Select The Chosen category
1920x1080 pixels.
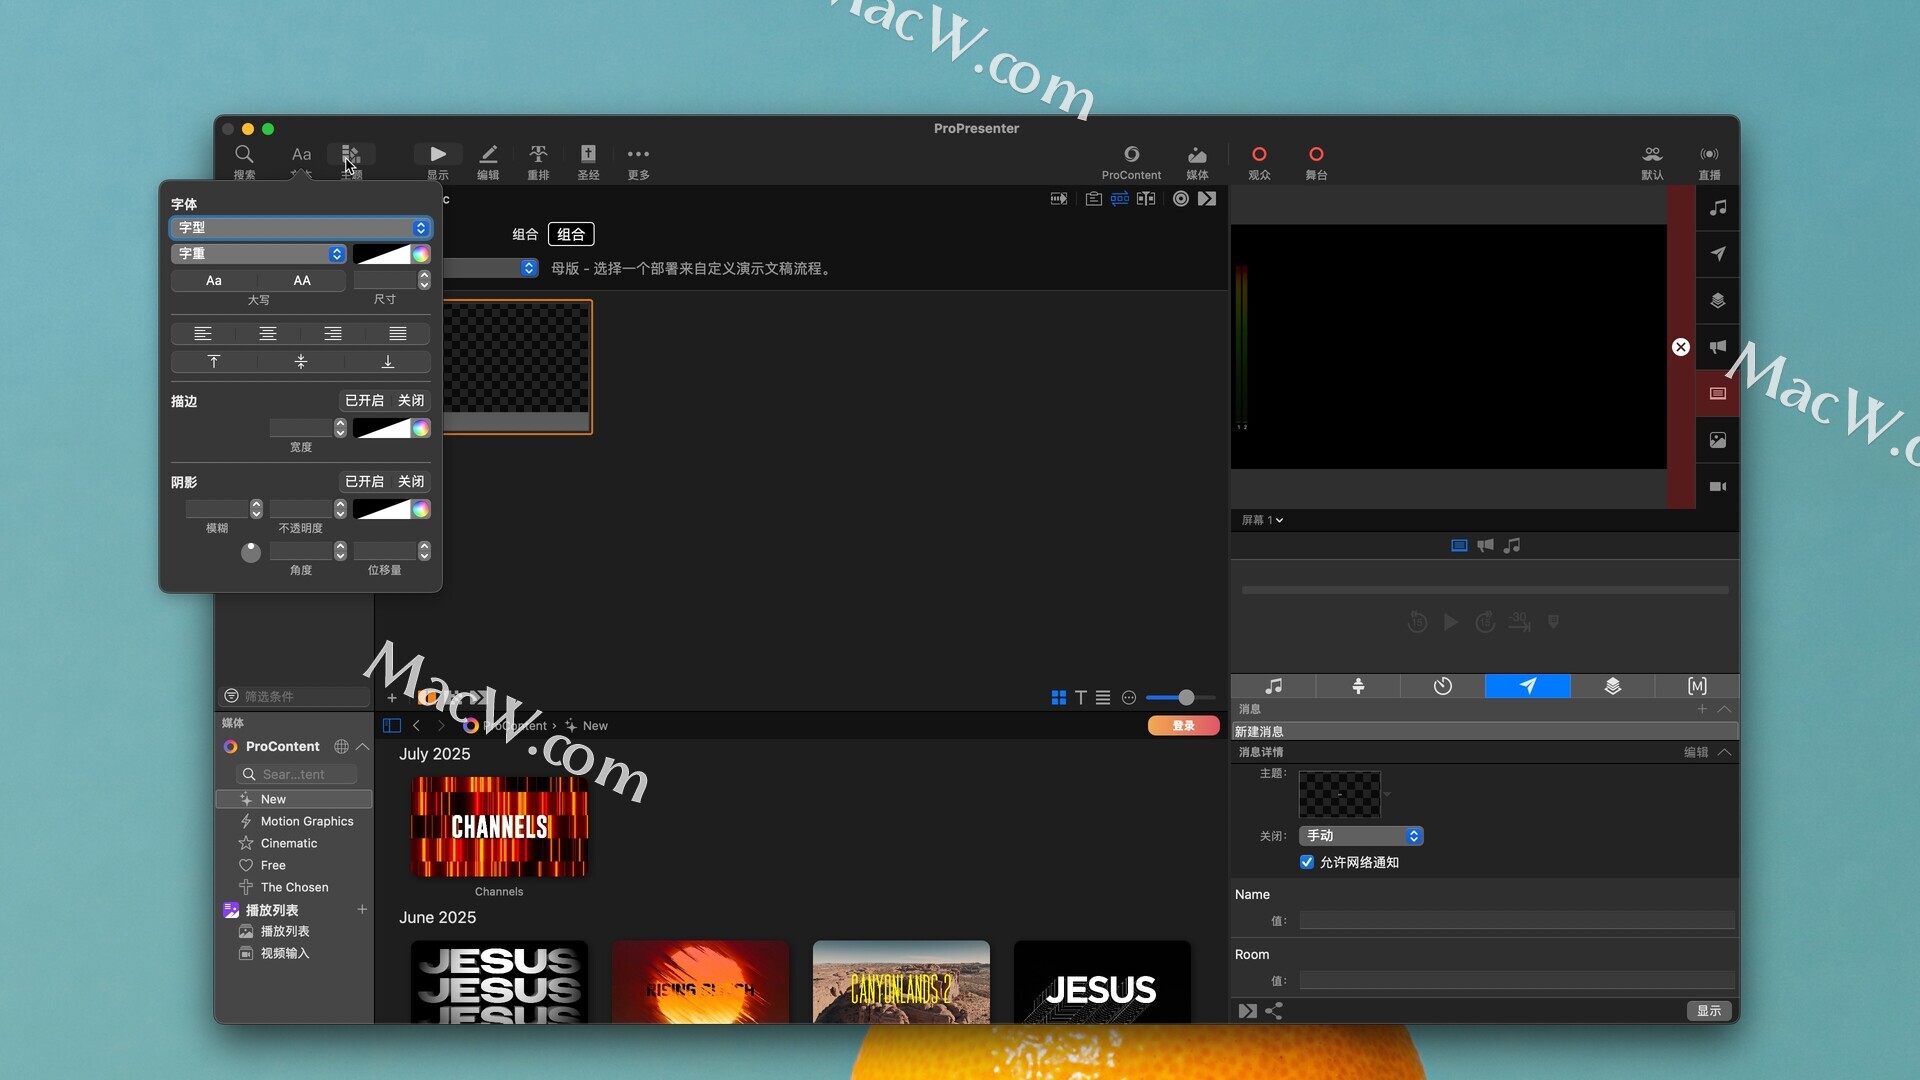tap(294, 887)
